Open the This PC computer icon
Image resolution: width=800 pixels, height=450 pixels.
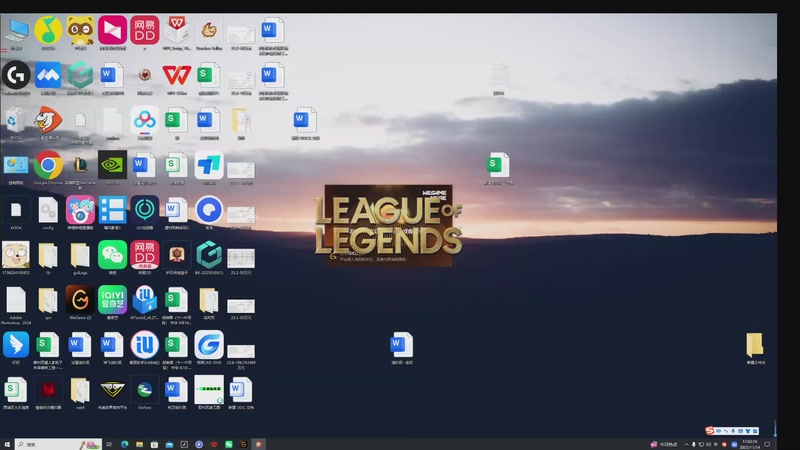[17, 31]
